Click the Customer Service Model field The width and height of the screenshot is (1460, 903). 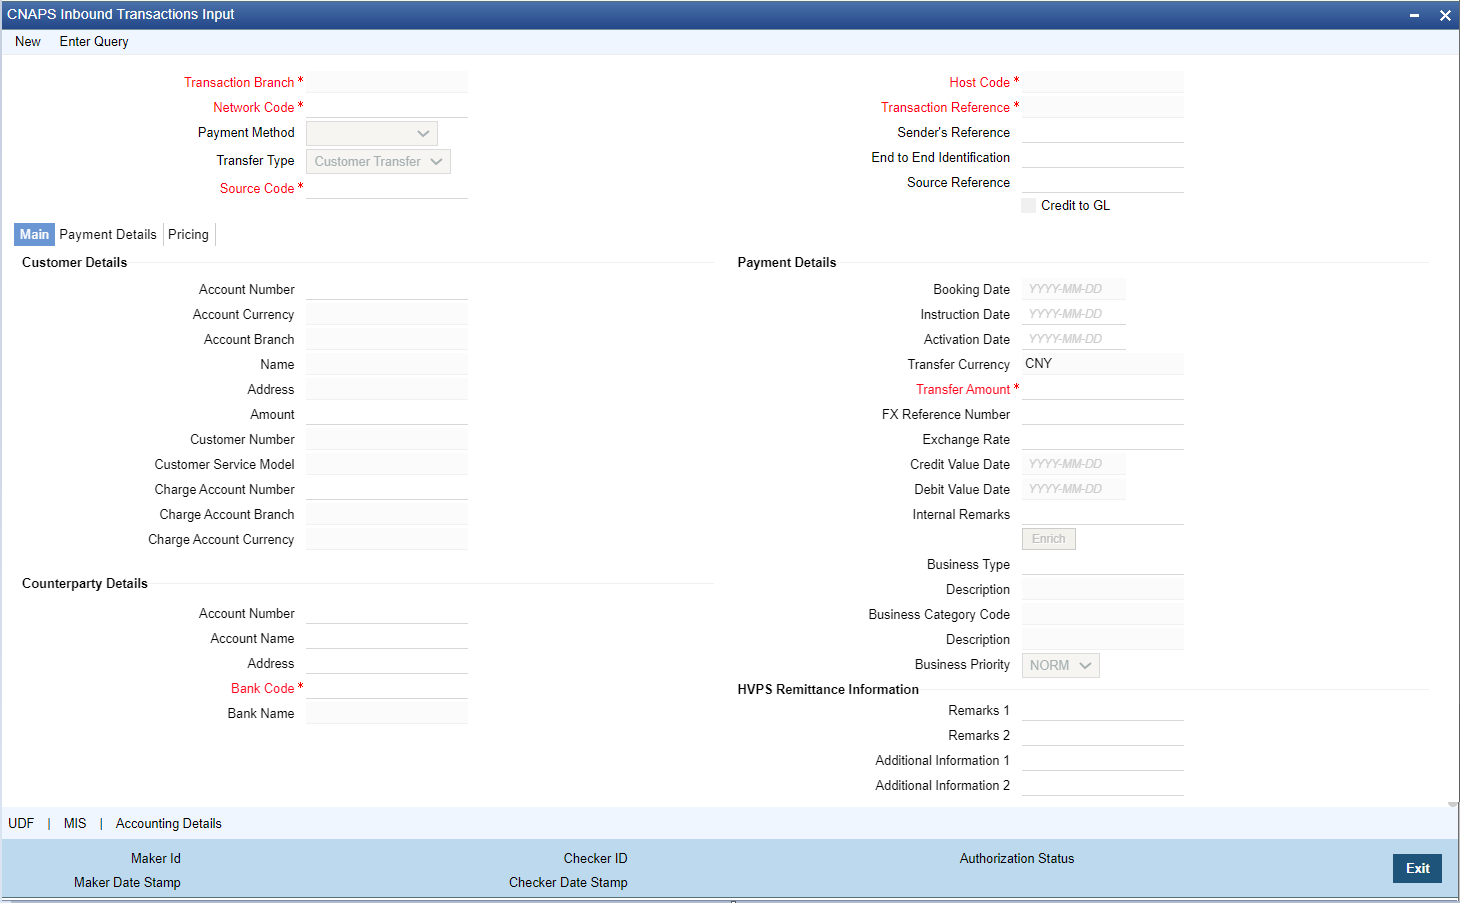pos(387,464)
